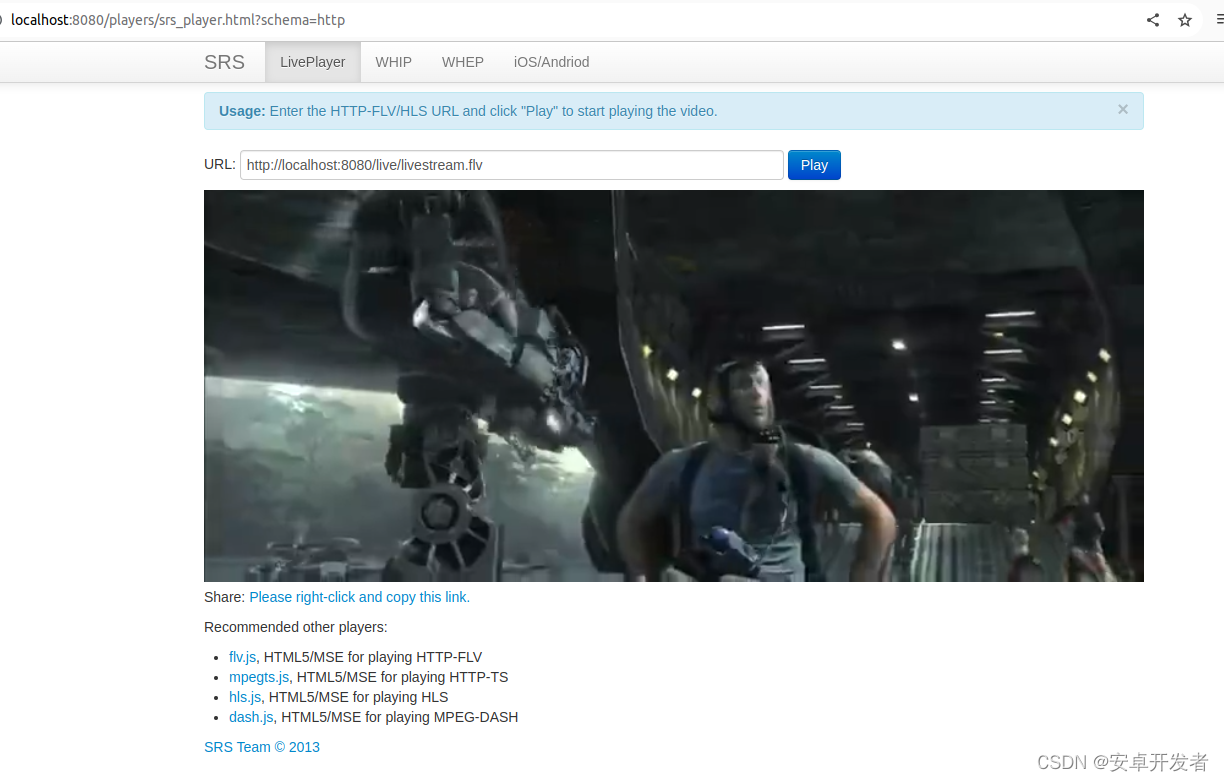This screenshot has height=781, width=1224.
Task: Open the WHIP tab
Action: pos(394,62)
